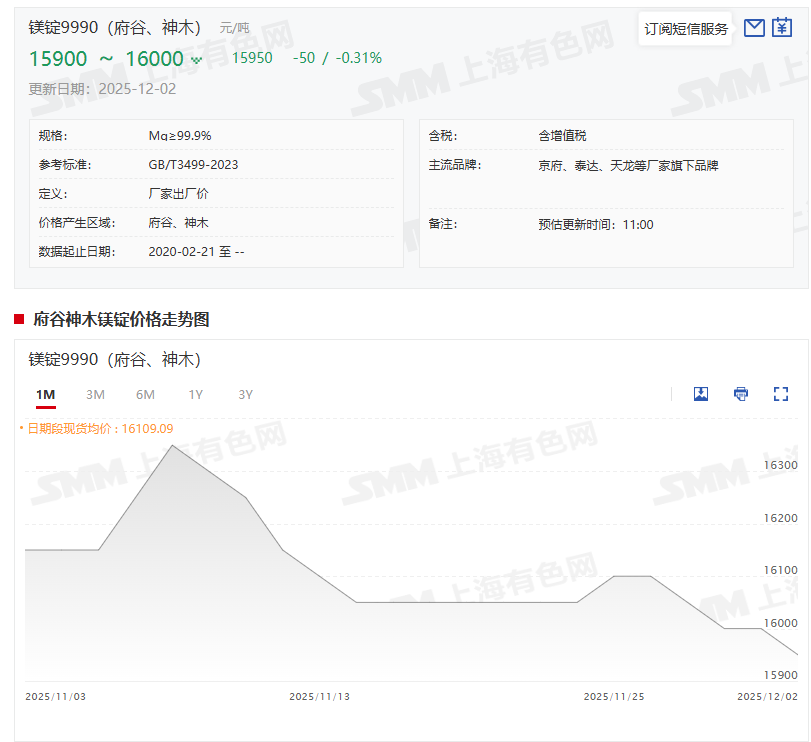The image size is (811, 742).
Task: Click the yen calendar icon
Action: (x=782, y=27)
